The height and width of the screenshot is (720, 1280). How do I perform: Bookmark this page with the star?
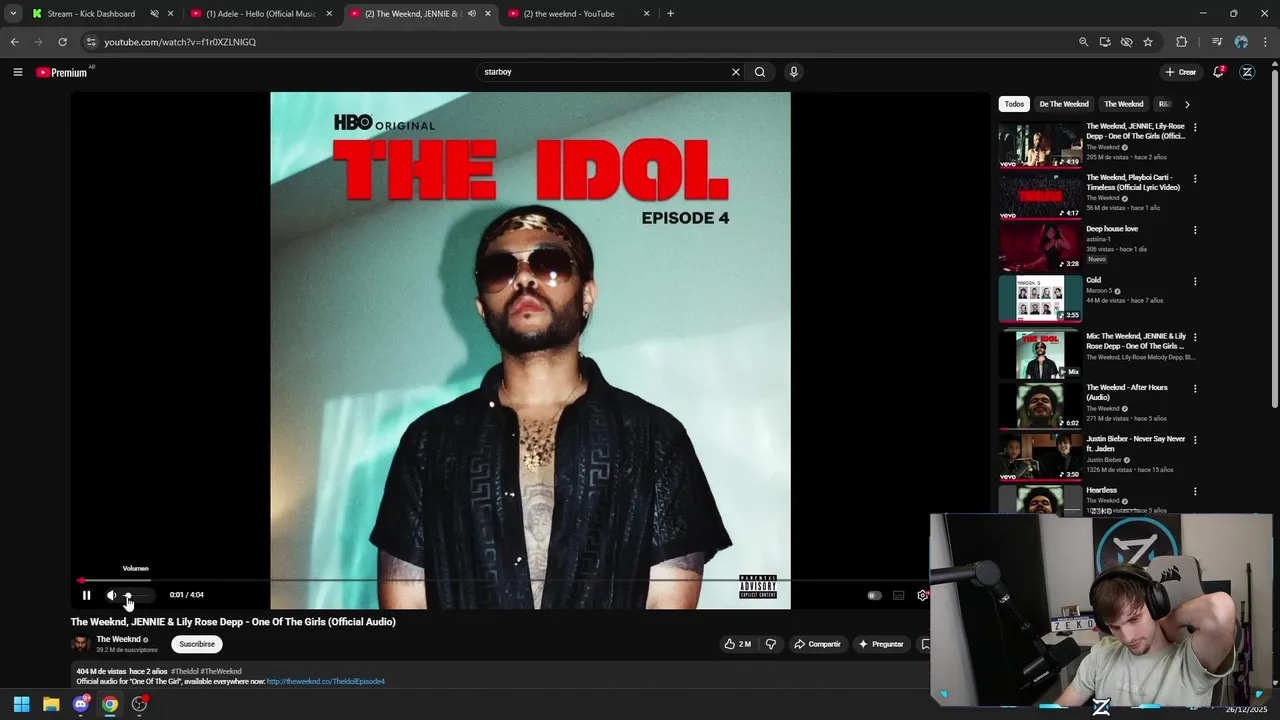tap(1148, 42)
